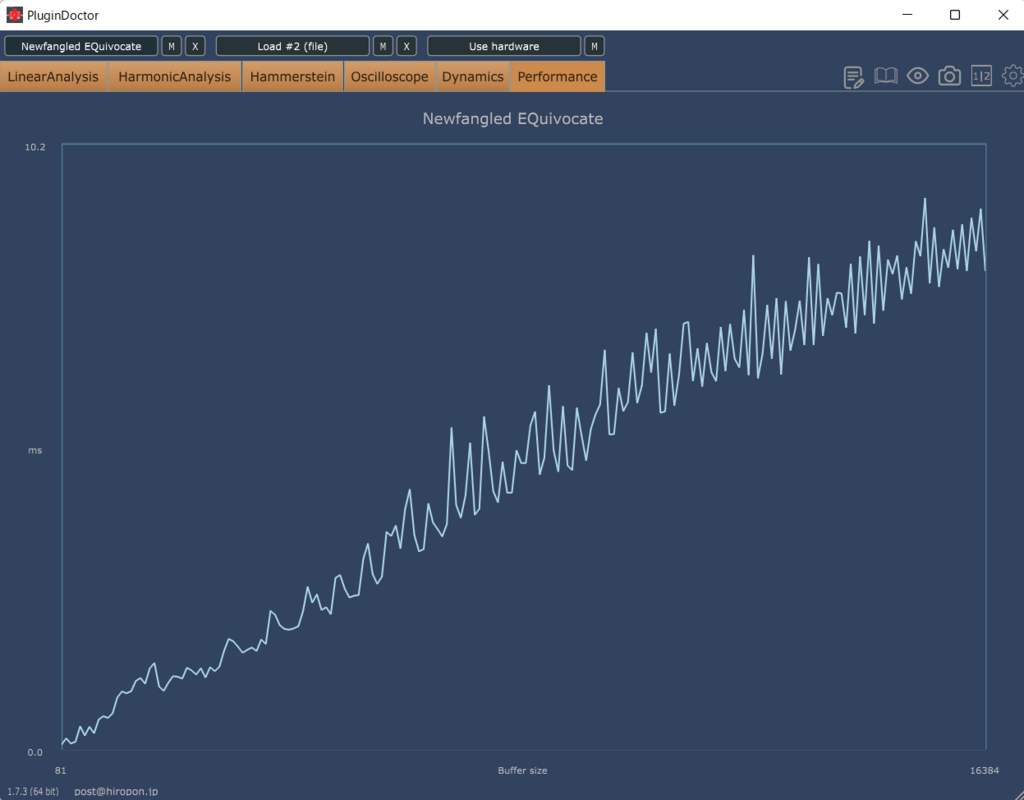Screen dimensions: 1024x800
Task: Click the post@hiropon.jp email link
Action: click(116, 791)
